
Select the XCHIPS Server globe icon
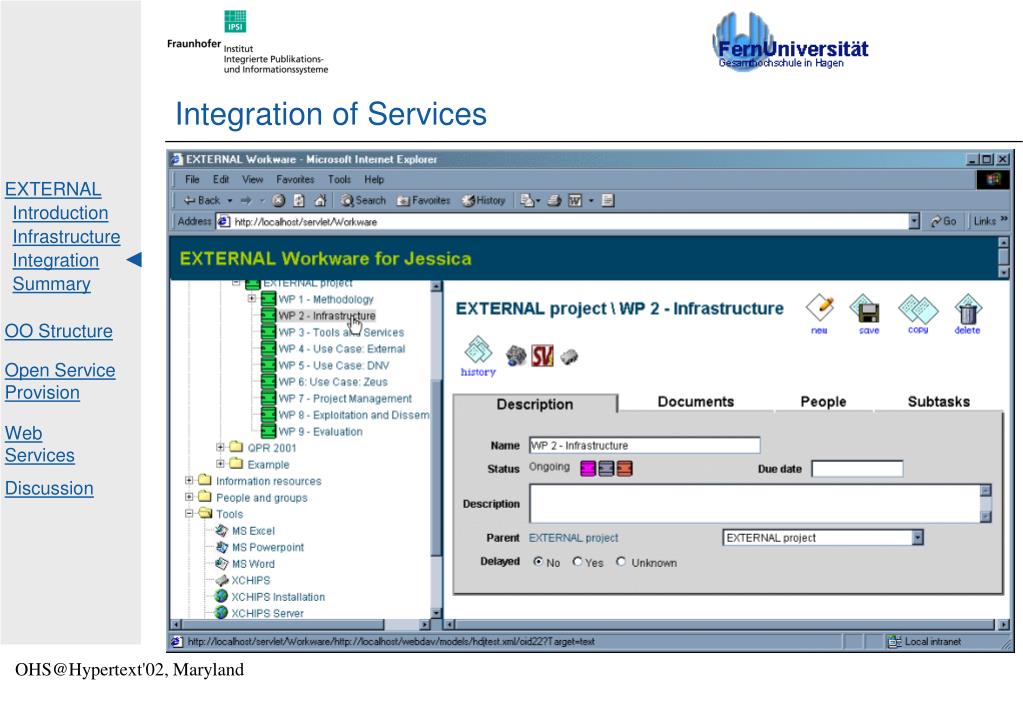click(x=222, y=613)
